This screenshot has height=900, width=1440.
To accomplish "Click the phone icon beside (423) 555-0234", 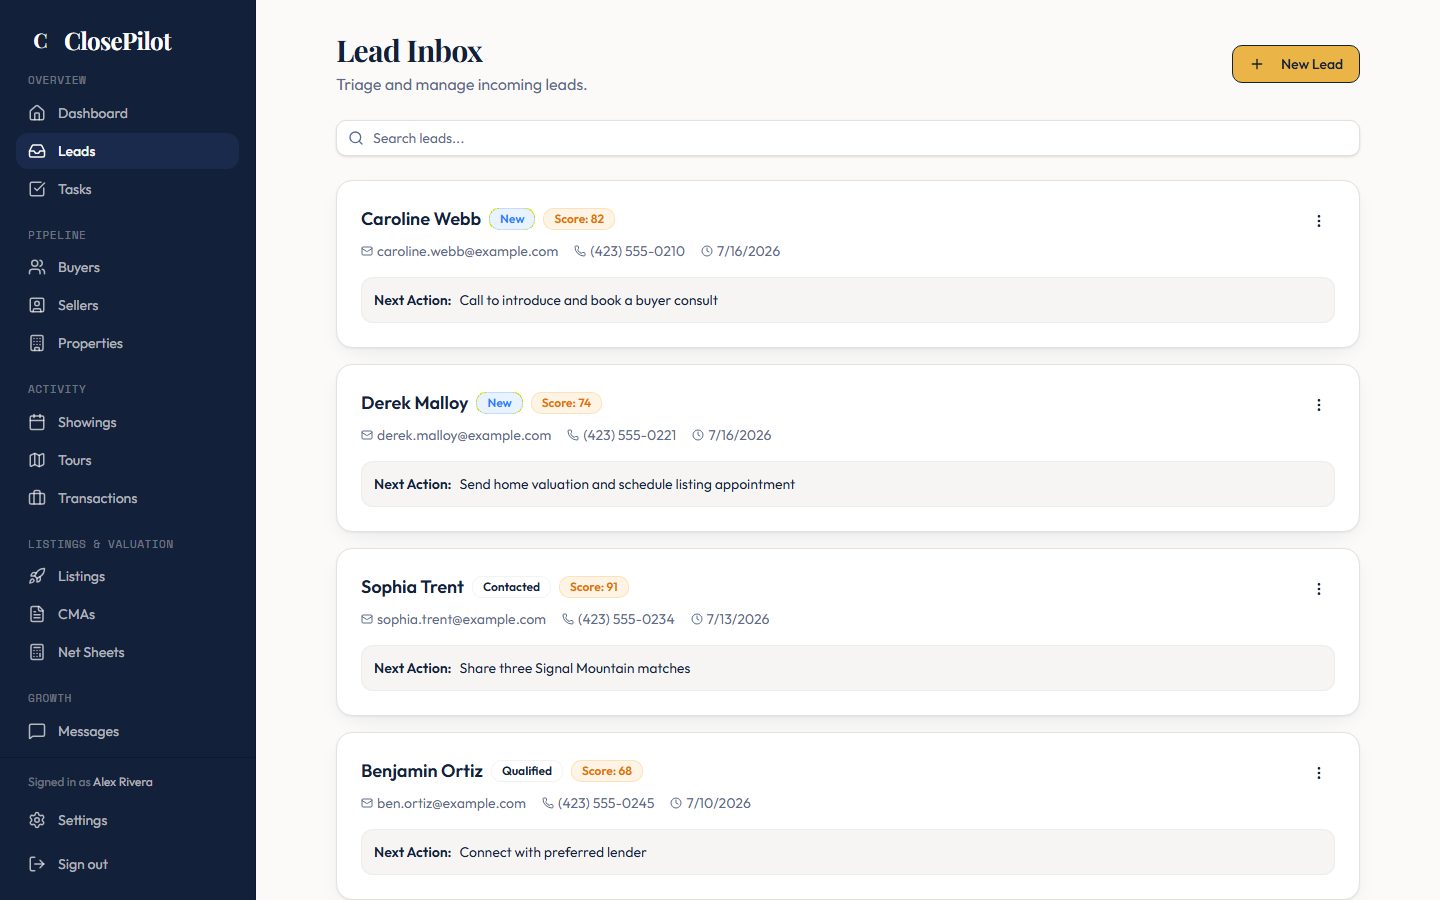I will (x=568, y=619).
